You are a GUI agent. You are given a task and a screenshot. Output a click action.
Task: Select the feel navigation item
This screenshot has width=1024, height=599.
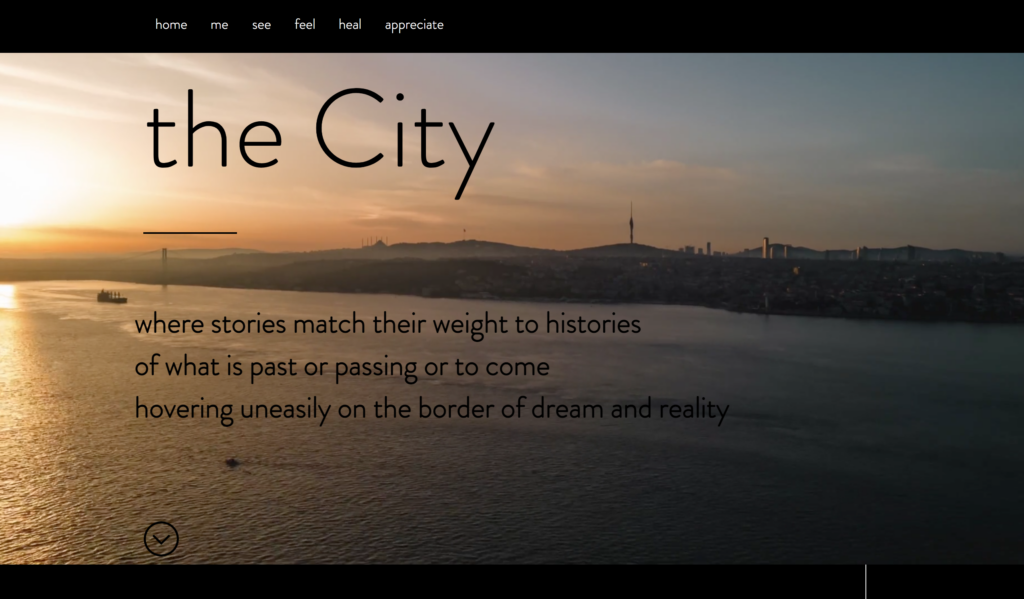(305, 24)
